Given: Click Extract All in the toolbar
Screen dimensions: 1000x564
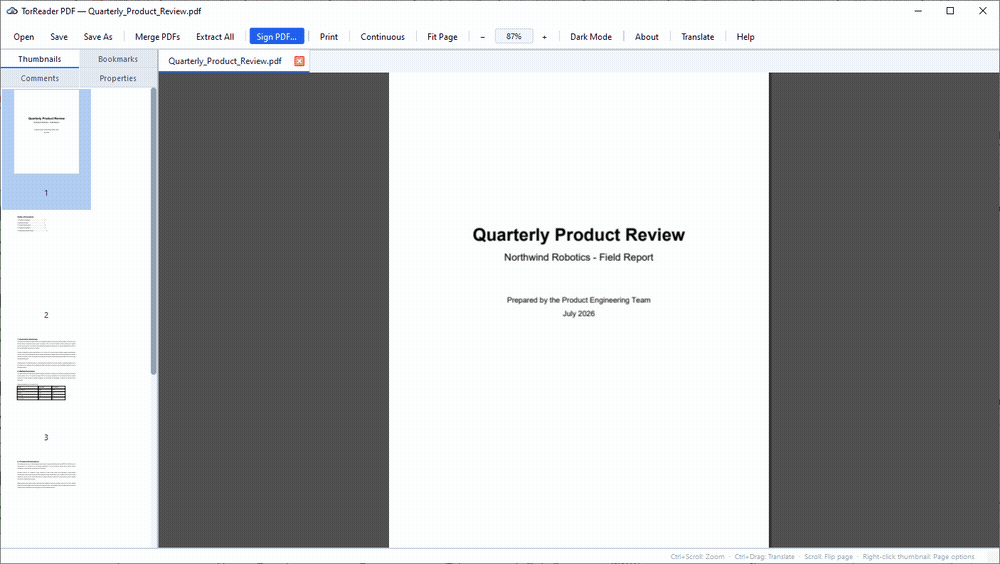Looking at the screenshot, I should coord(215,37).
